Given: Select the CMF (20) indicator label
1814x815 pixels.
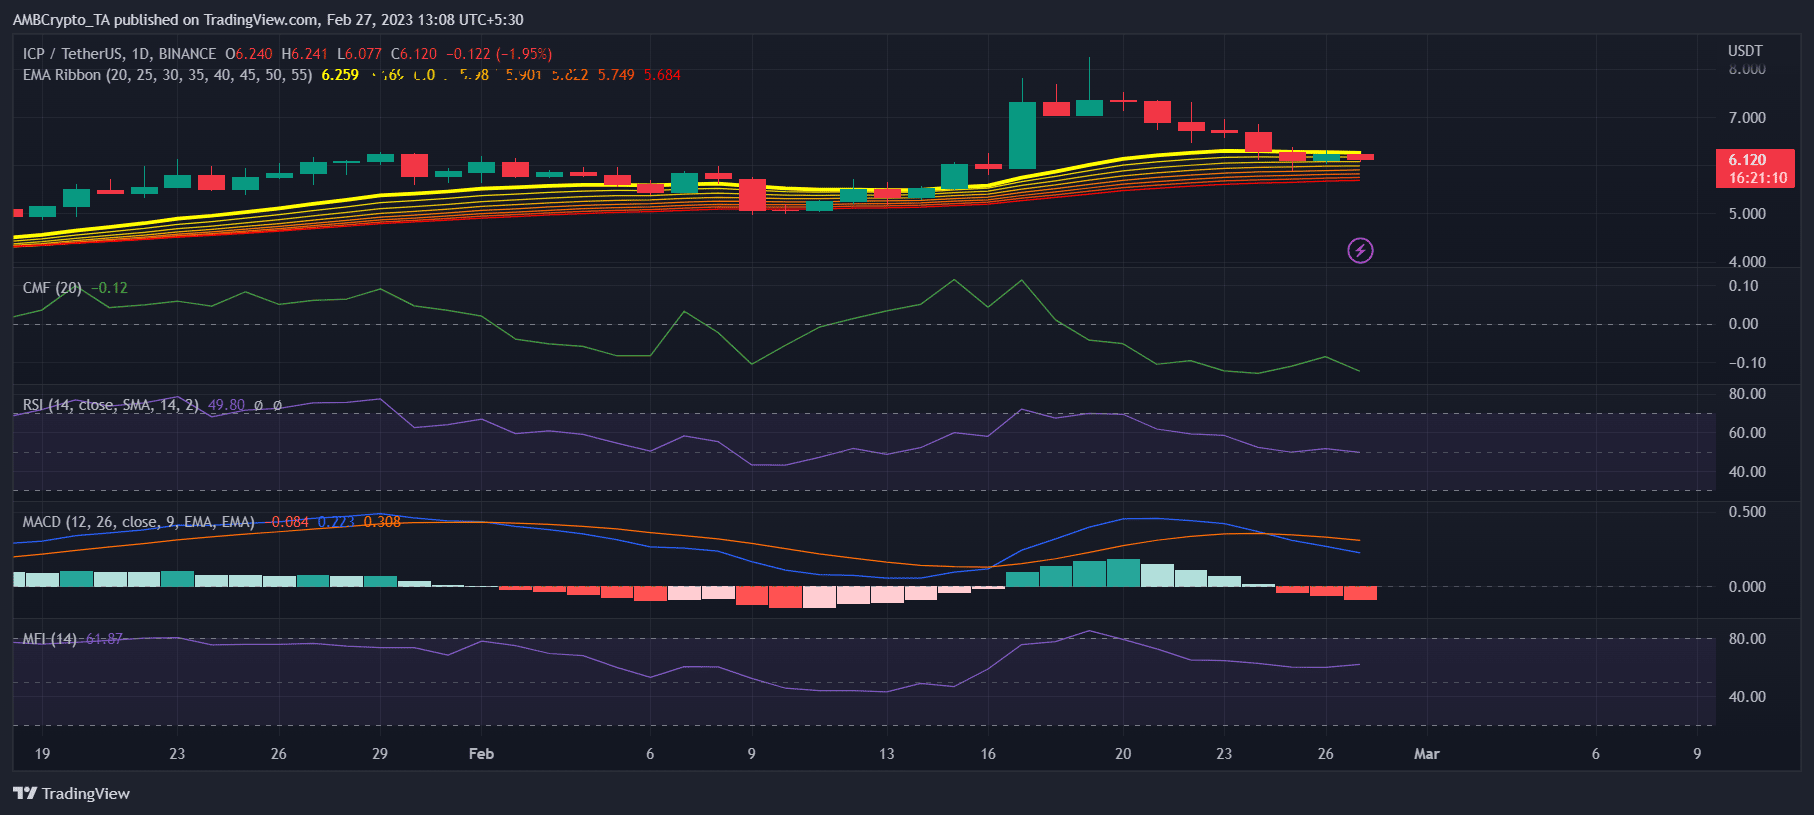Looking at the screenshot, I should (52, 288).
